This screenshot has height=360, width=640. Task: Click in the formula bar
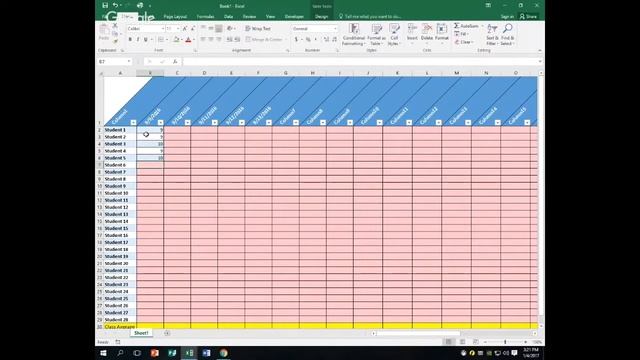[x=361, y=62]
